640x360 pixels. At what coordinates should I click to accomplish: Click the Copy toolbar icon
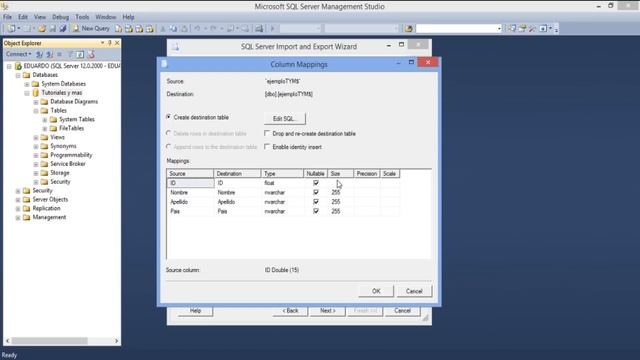[x=173, y=29]
